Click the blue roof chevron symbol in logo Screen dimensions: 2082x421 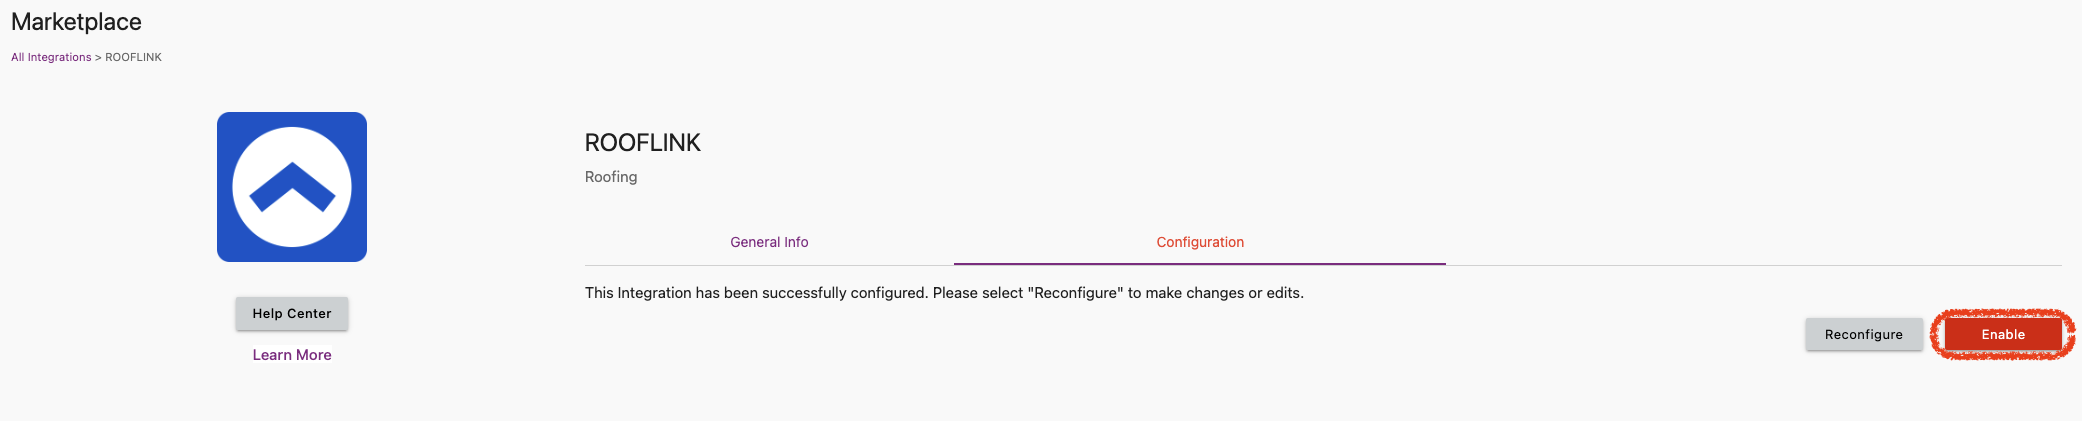pyautogui.click(x=292, y=187)
